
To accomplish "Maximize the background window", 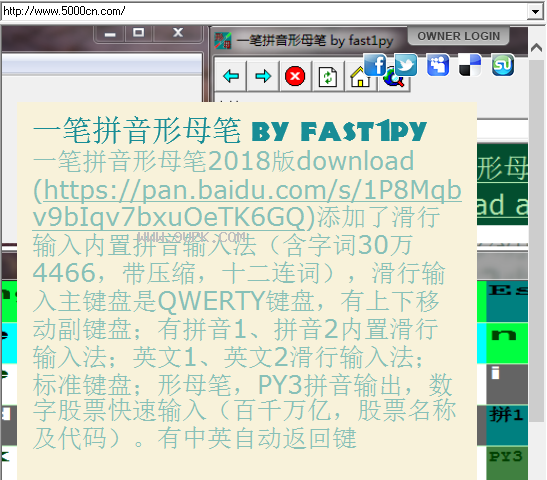I will (x=138, y=33).
